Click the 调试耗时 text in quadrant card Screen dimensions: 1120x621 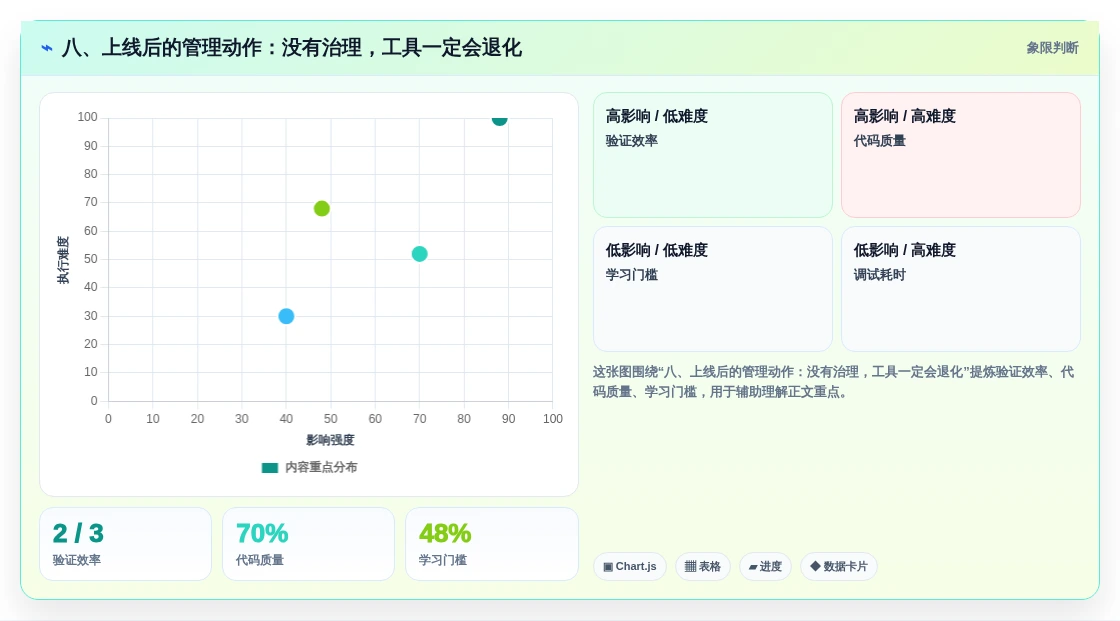pyautogui.click(x=879, y=274)
